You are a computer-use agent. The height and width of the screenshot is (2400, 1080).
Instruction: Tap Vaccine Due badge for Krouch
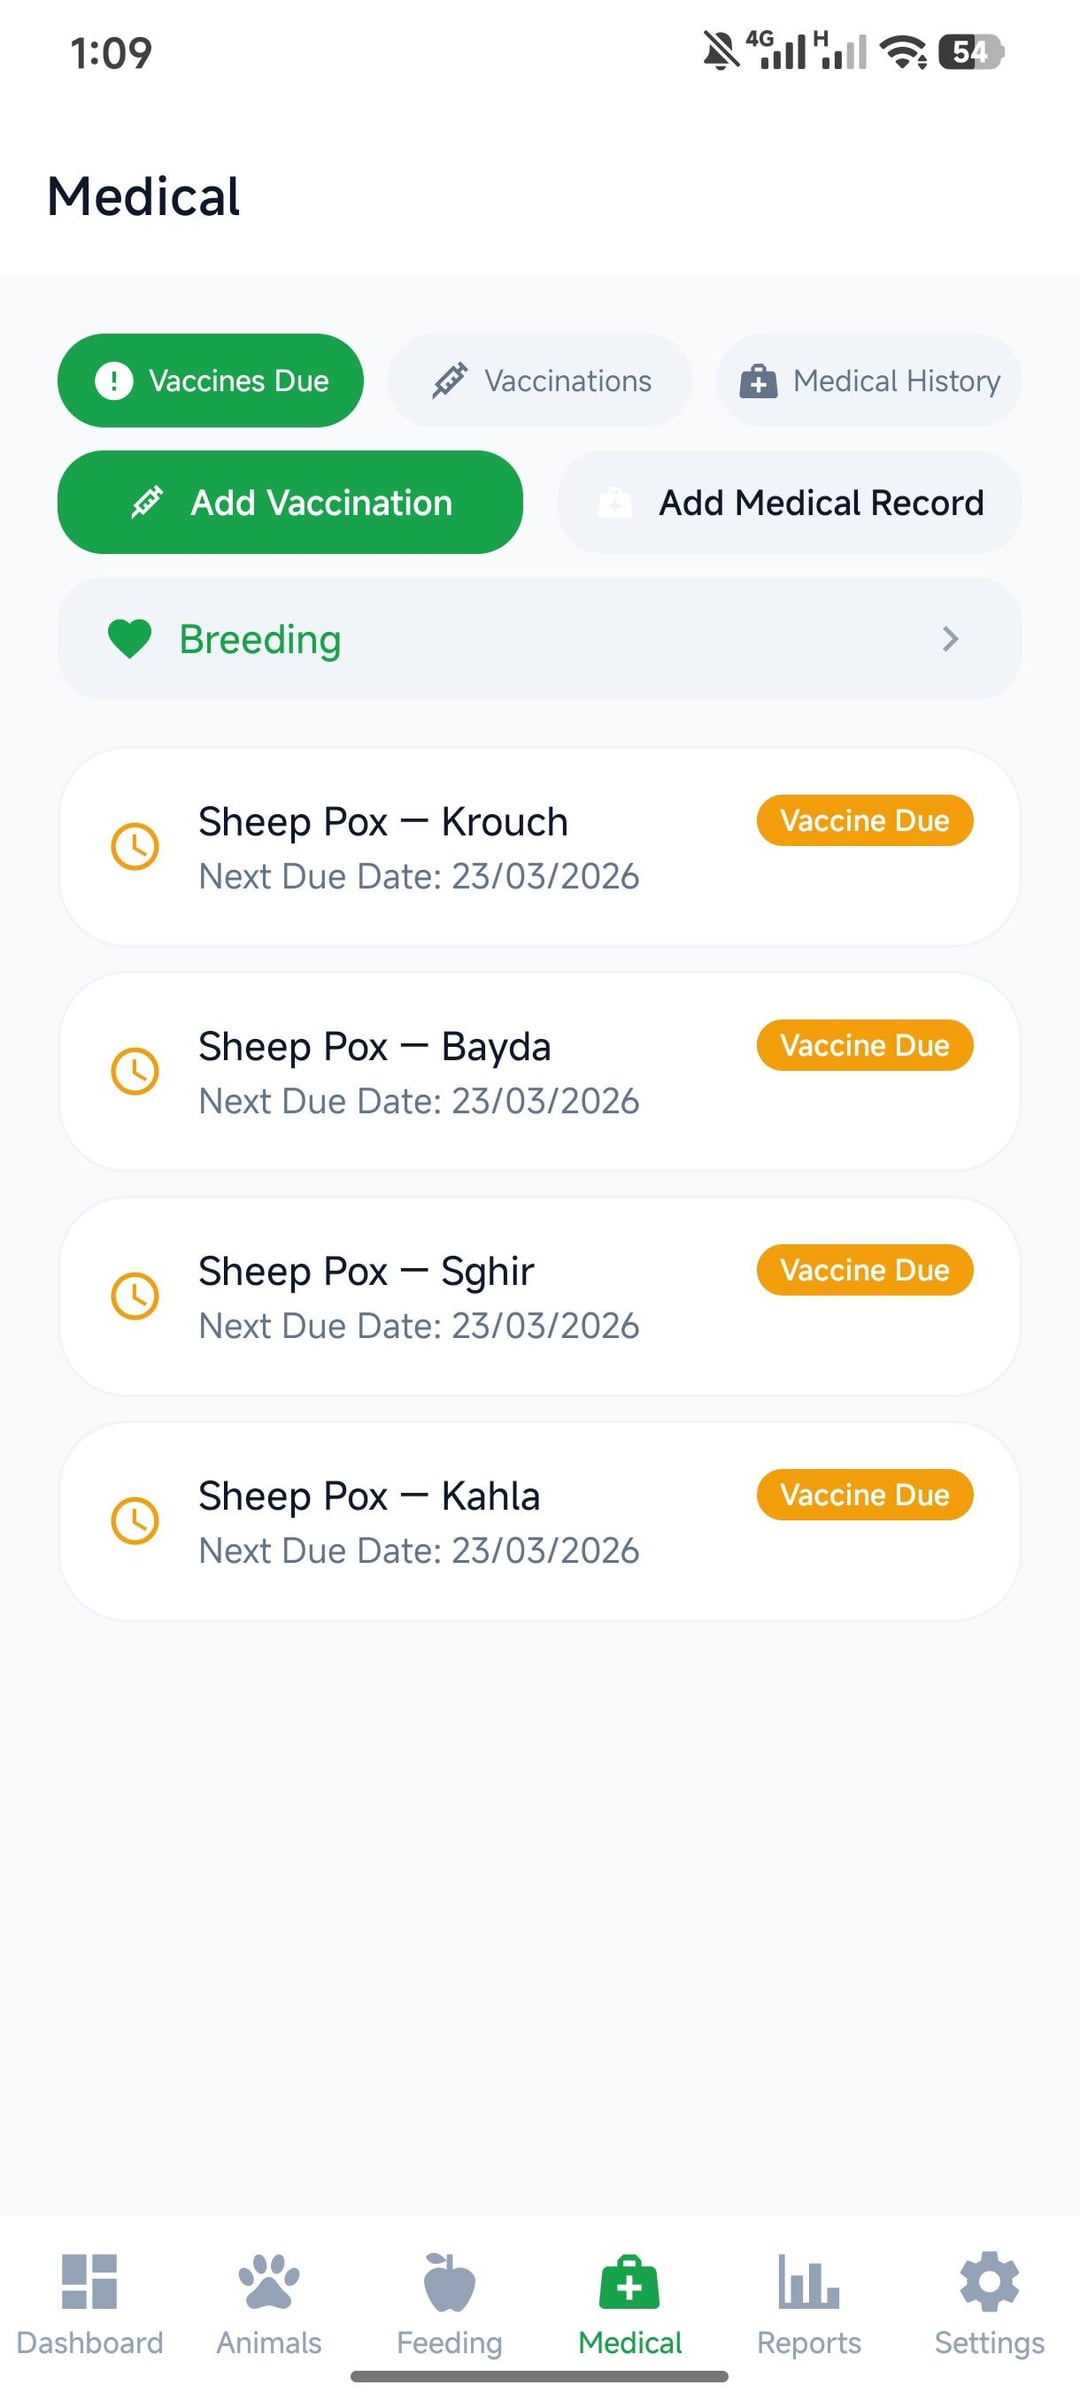pyautogui.click(x=864, y=820)
